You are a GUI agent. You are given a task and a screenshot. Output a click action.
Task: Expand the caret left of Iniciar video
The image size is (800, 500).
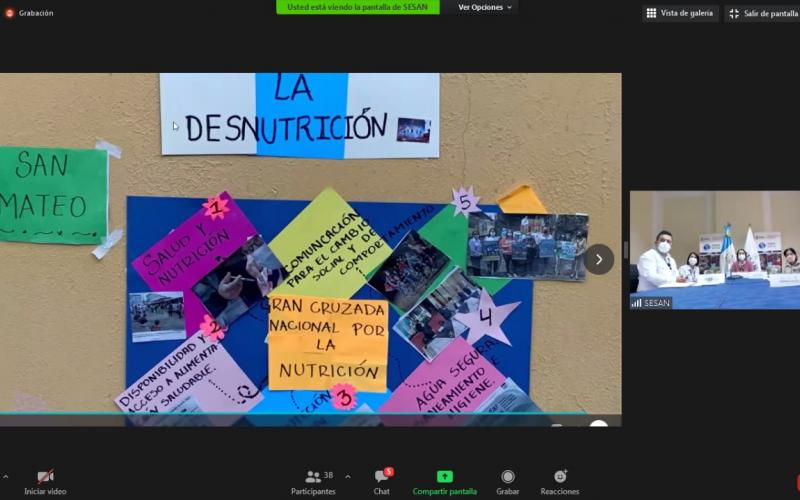pos(5,477)
